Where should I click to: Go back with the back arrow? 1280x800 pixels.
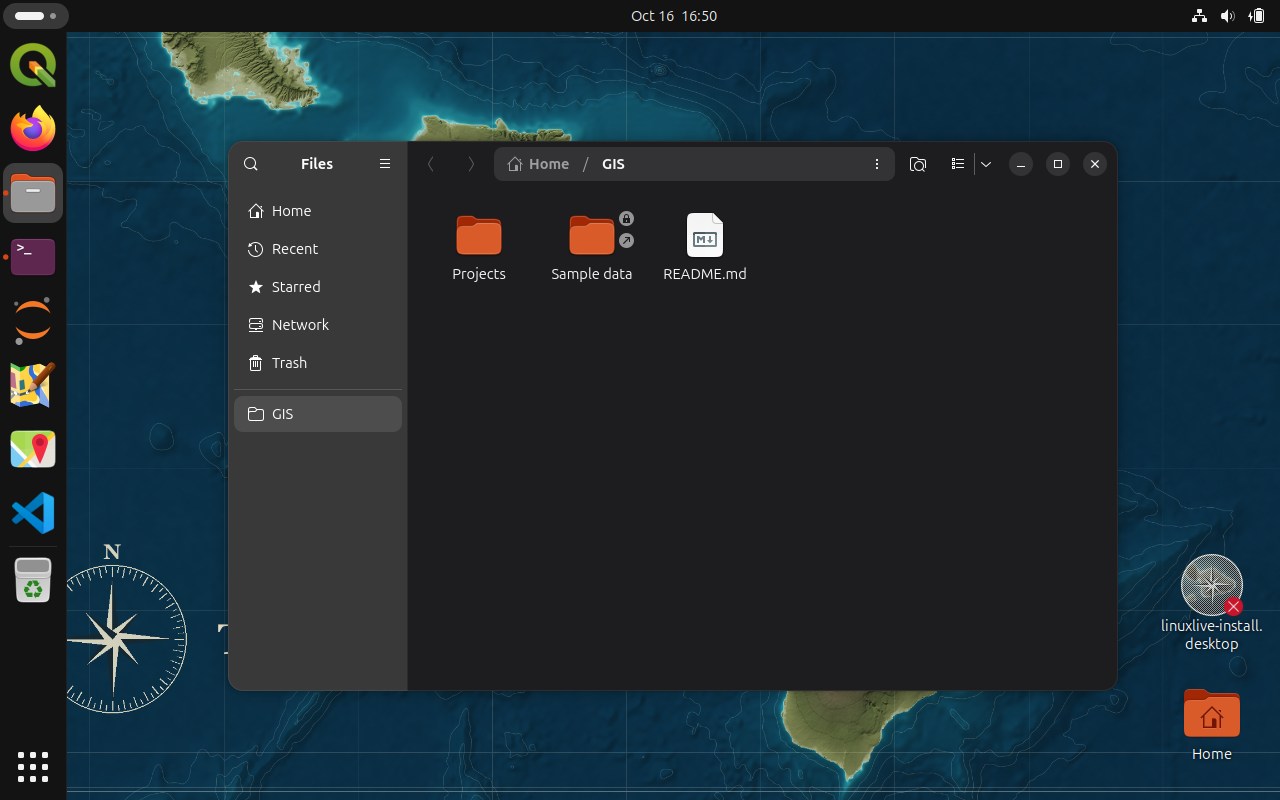(x=431, y=164)
